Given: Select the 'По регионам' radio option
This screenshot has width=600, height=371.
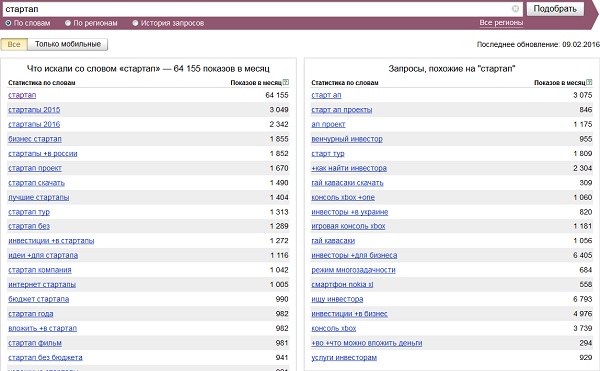Looking at the screenshot, I should (68, 23).
